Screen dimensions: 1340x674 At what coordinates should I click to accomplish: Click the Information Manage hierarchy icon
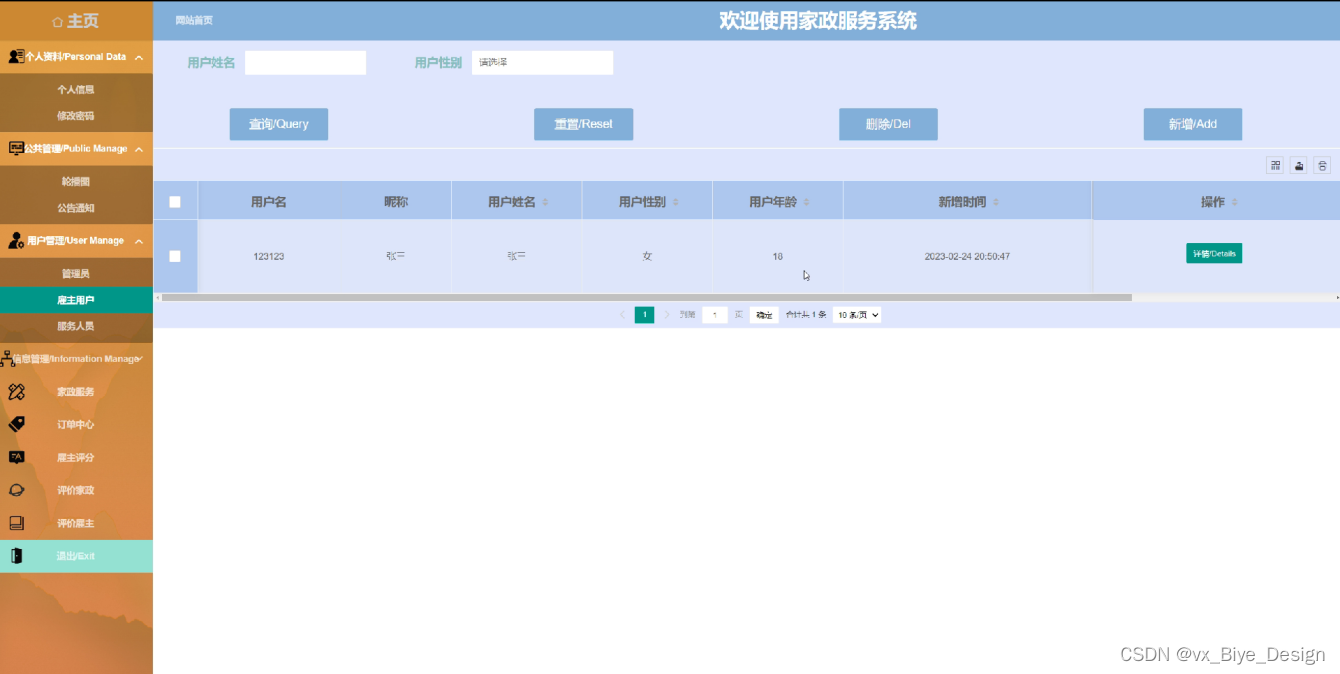[7, 358]
